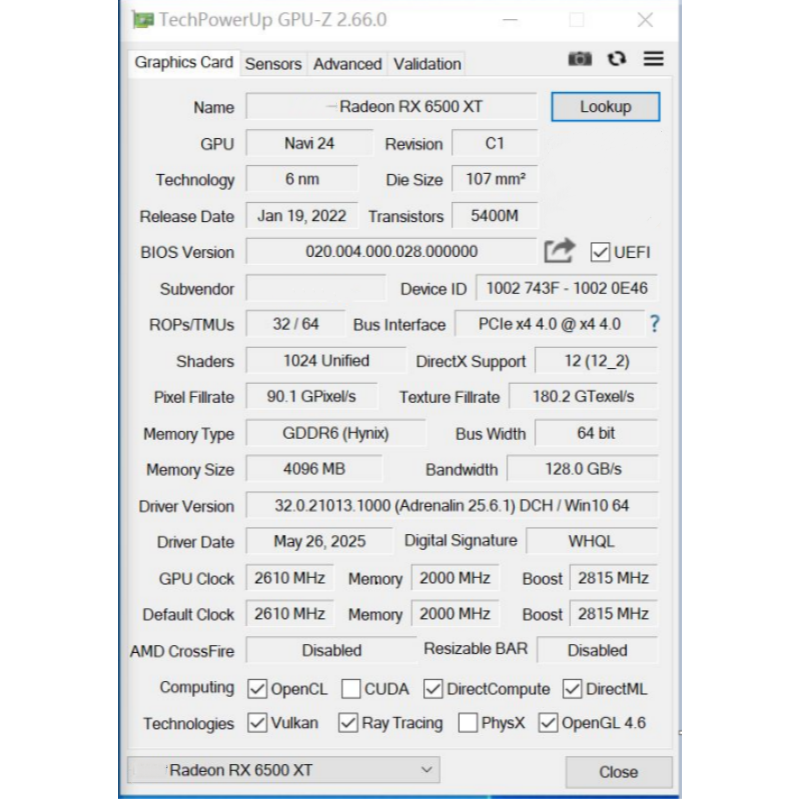The width and height of the screenshot is (800, 800).
Task: Toggle the OpenGL 4.6 checkbox
Action: coord(548,723)
